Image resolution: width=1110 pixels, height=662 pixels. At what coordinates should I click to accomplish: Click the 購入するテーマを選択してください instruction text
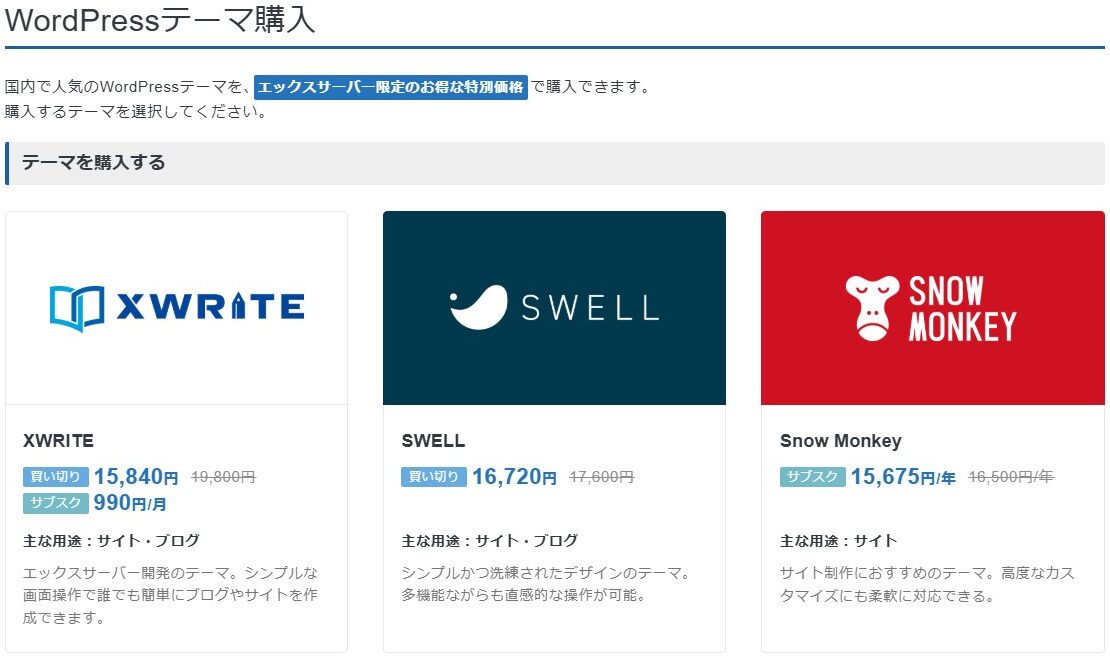pos(136,112)
